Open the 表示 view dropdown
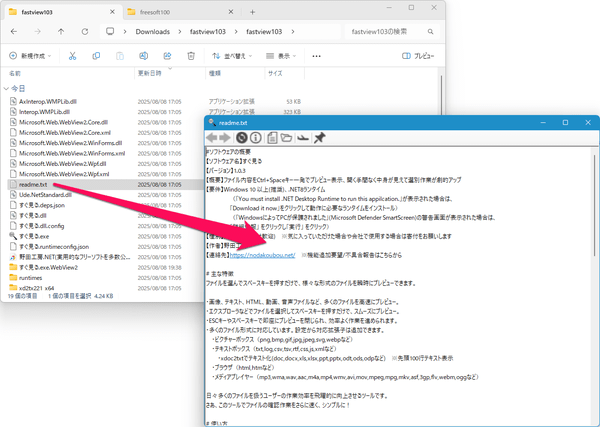 [281, 56]
